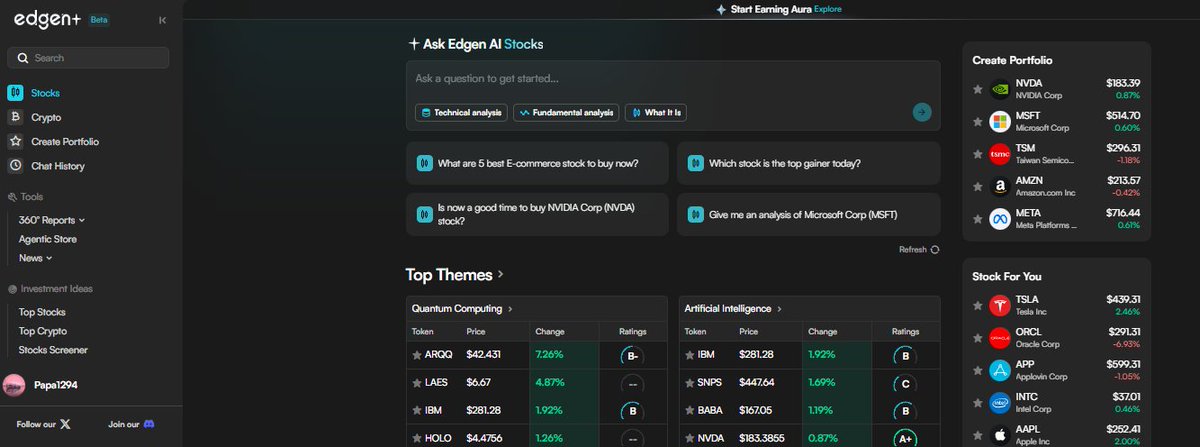Viewport: 1200px width, 447px height.
Task: Star IBM in Quantum Computing table
Action: 417,410
